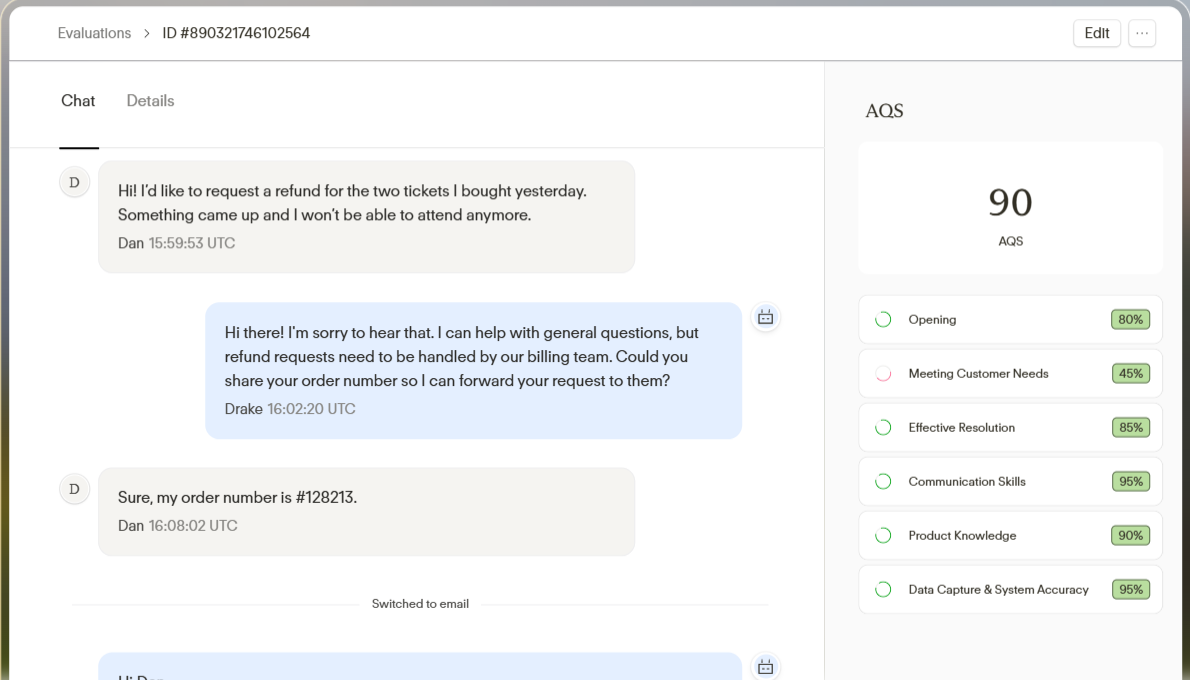
Task: Click the Effective Resolution ring icon
Action: click(883, 427)
